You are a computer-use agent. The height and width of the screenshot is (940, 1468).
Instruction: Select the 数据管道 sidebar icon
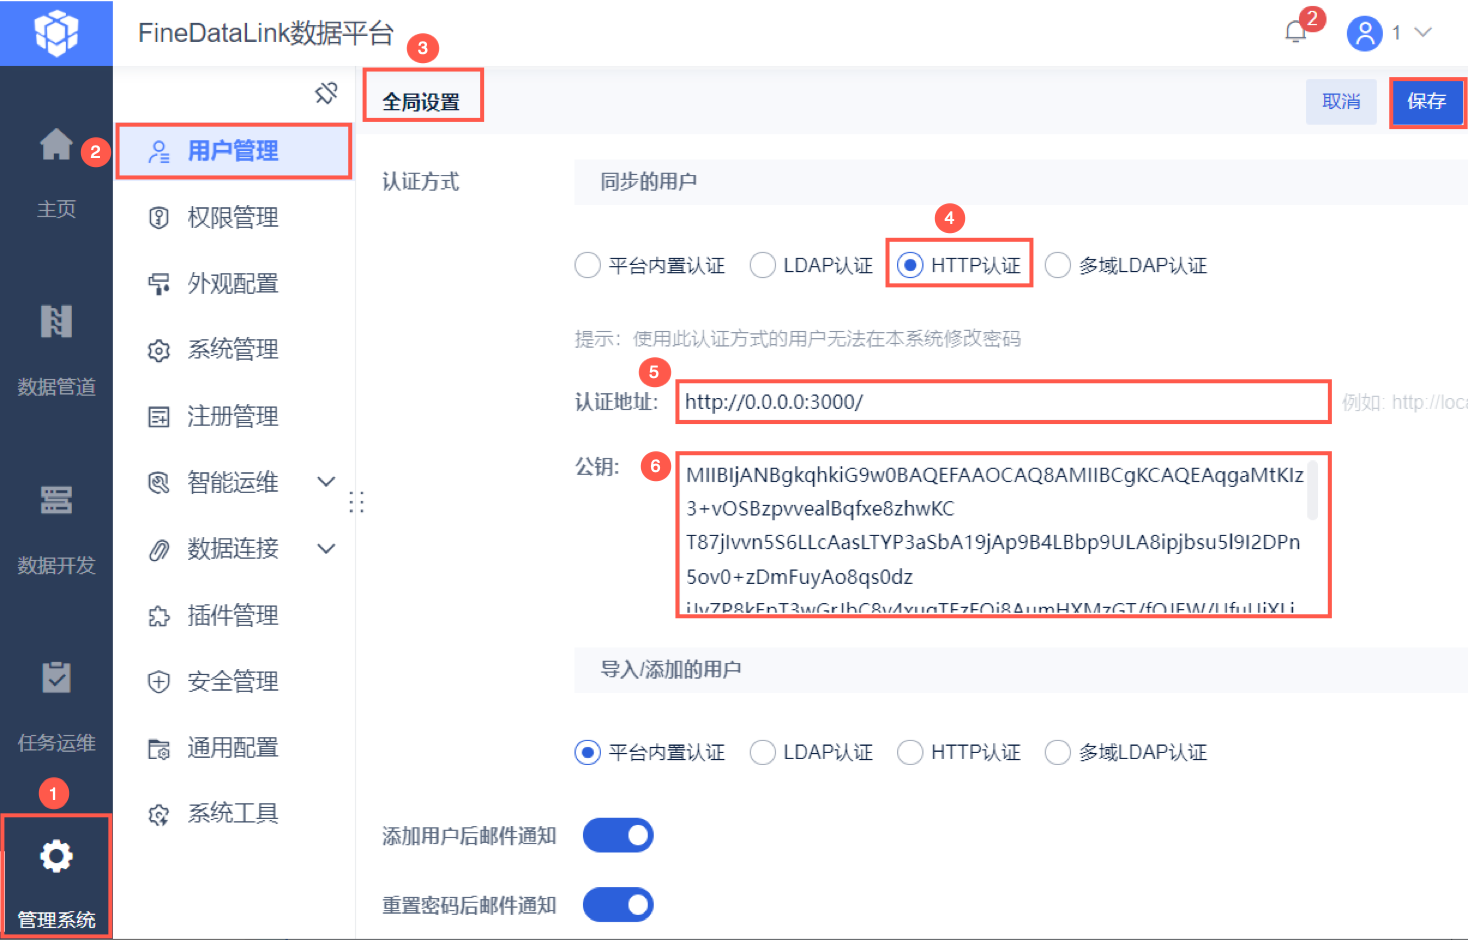(56, 322)
